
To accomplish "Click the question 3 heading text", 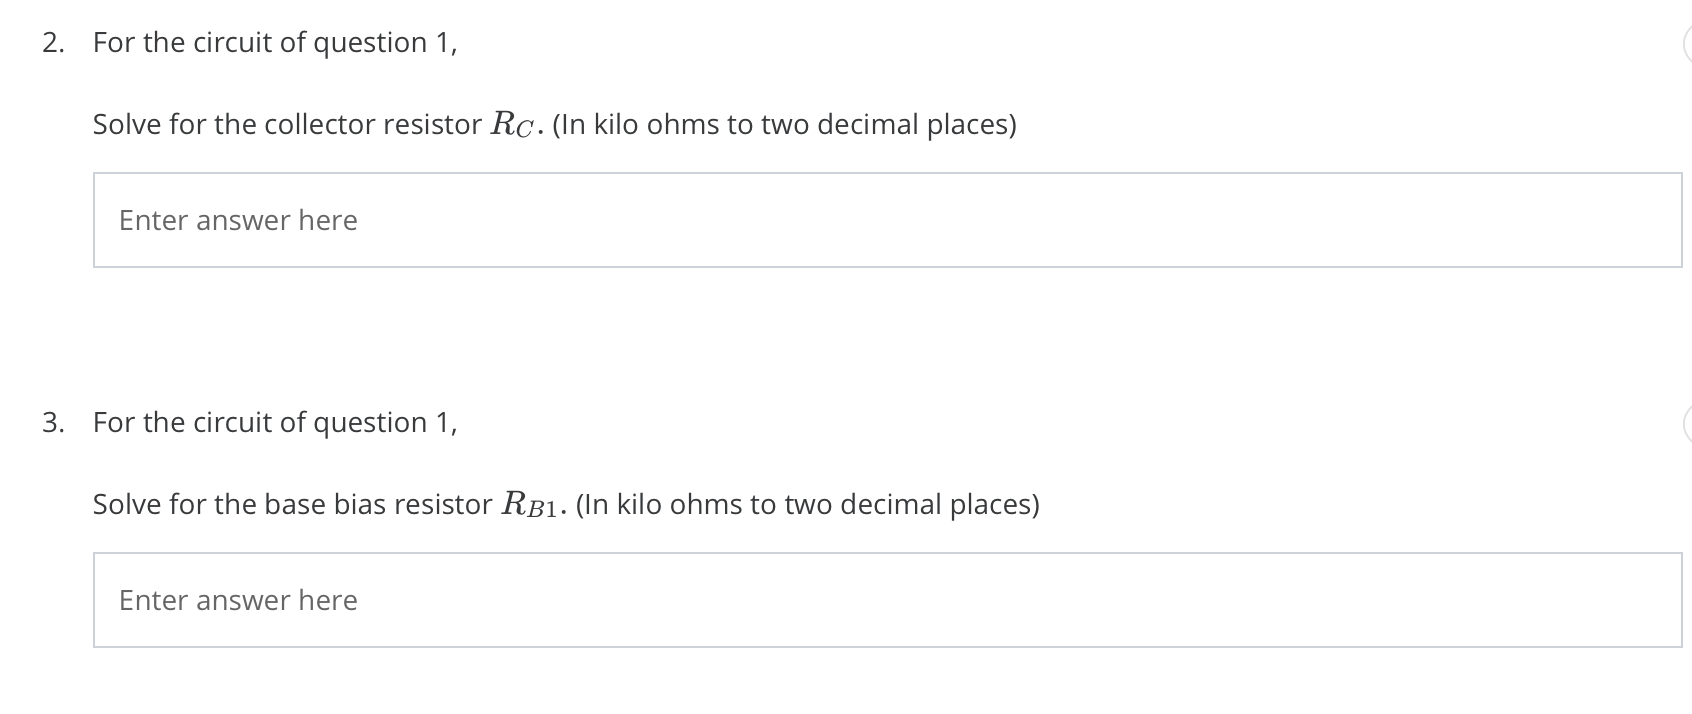I will click(x=274, y=422).
